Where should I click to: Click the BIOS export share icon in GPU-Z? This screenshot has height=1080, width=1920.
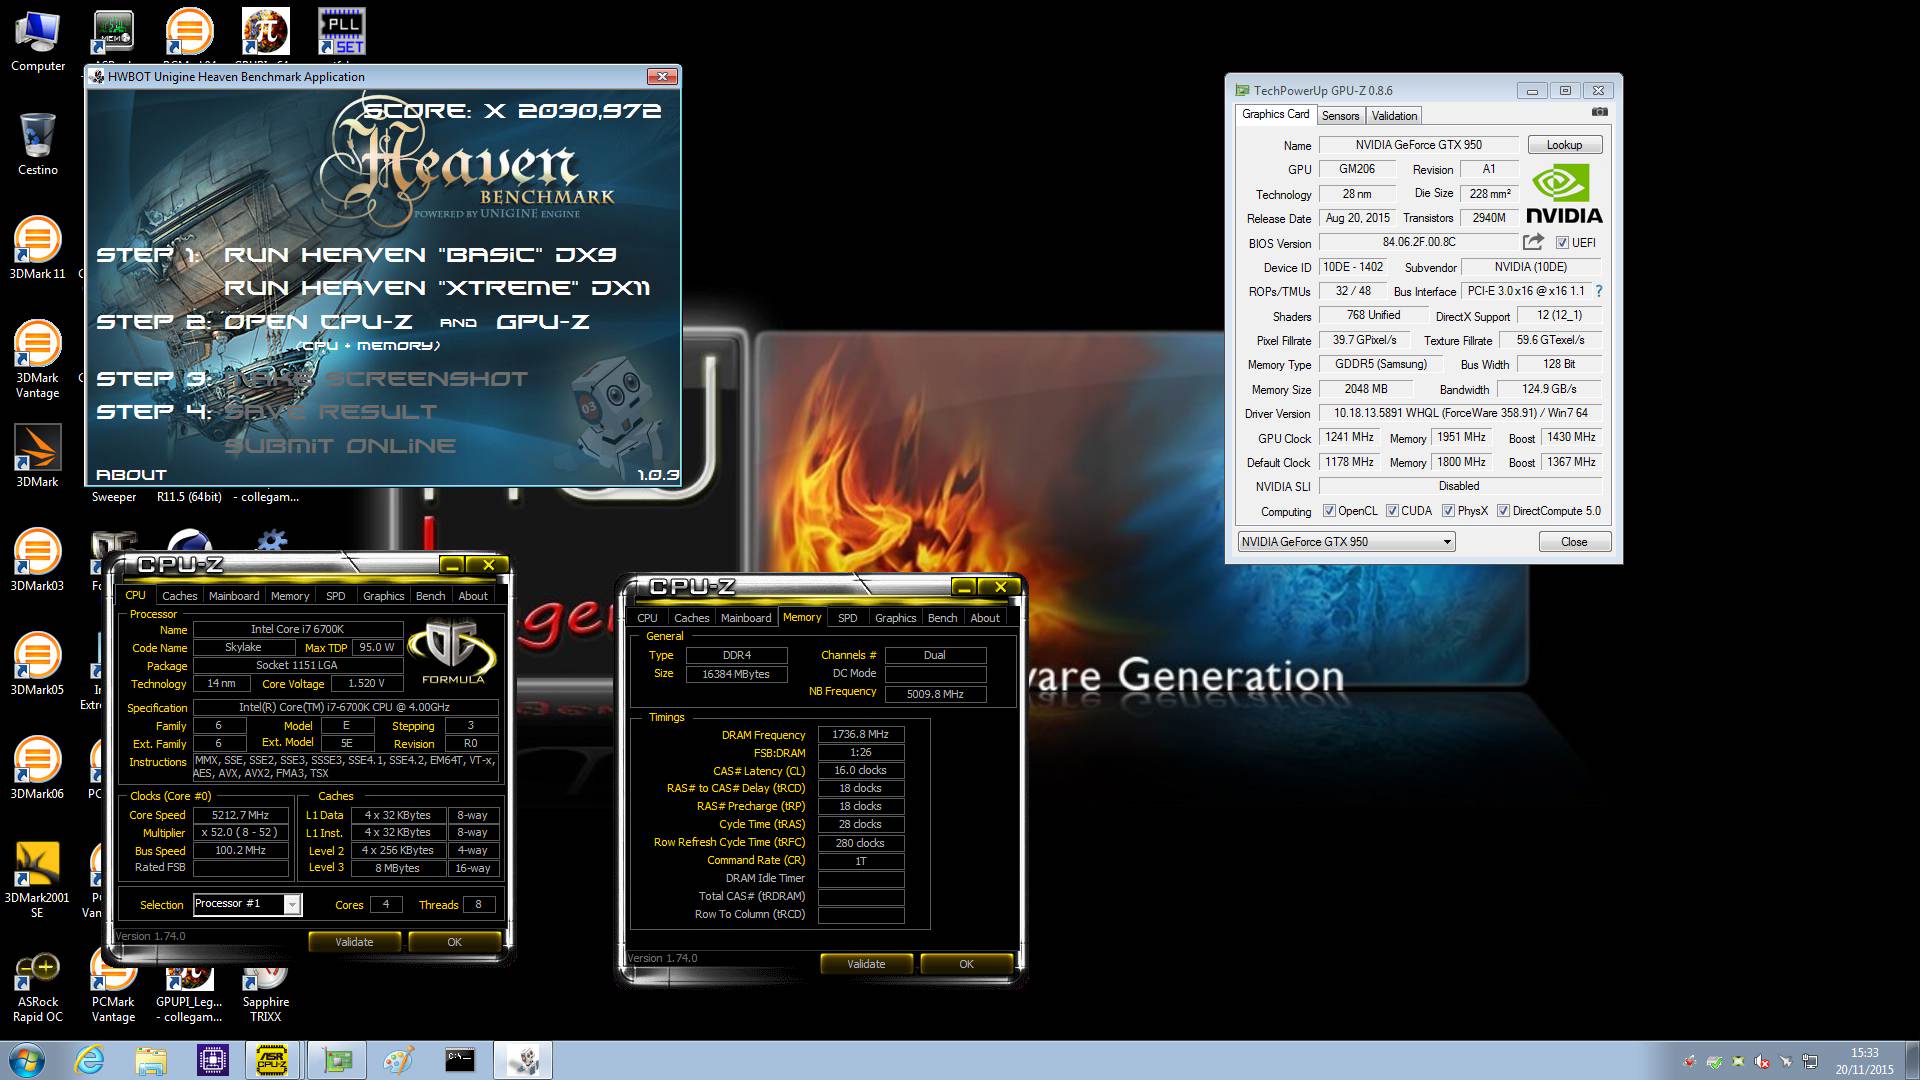click(x=1533, y=242)
